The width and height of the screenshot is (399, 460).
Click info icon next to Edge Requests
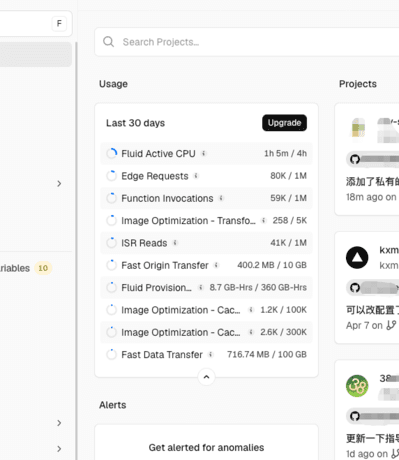tap(196, 176)
